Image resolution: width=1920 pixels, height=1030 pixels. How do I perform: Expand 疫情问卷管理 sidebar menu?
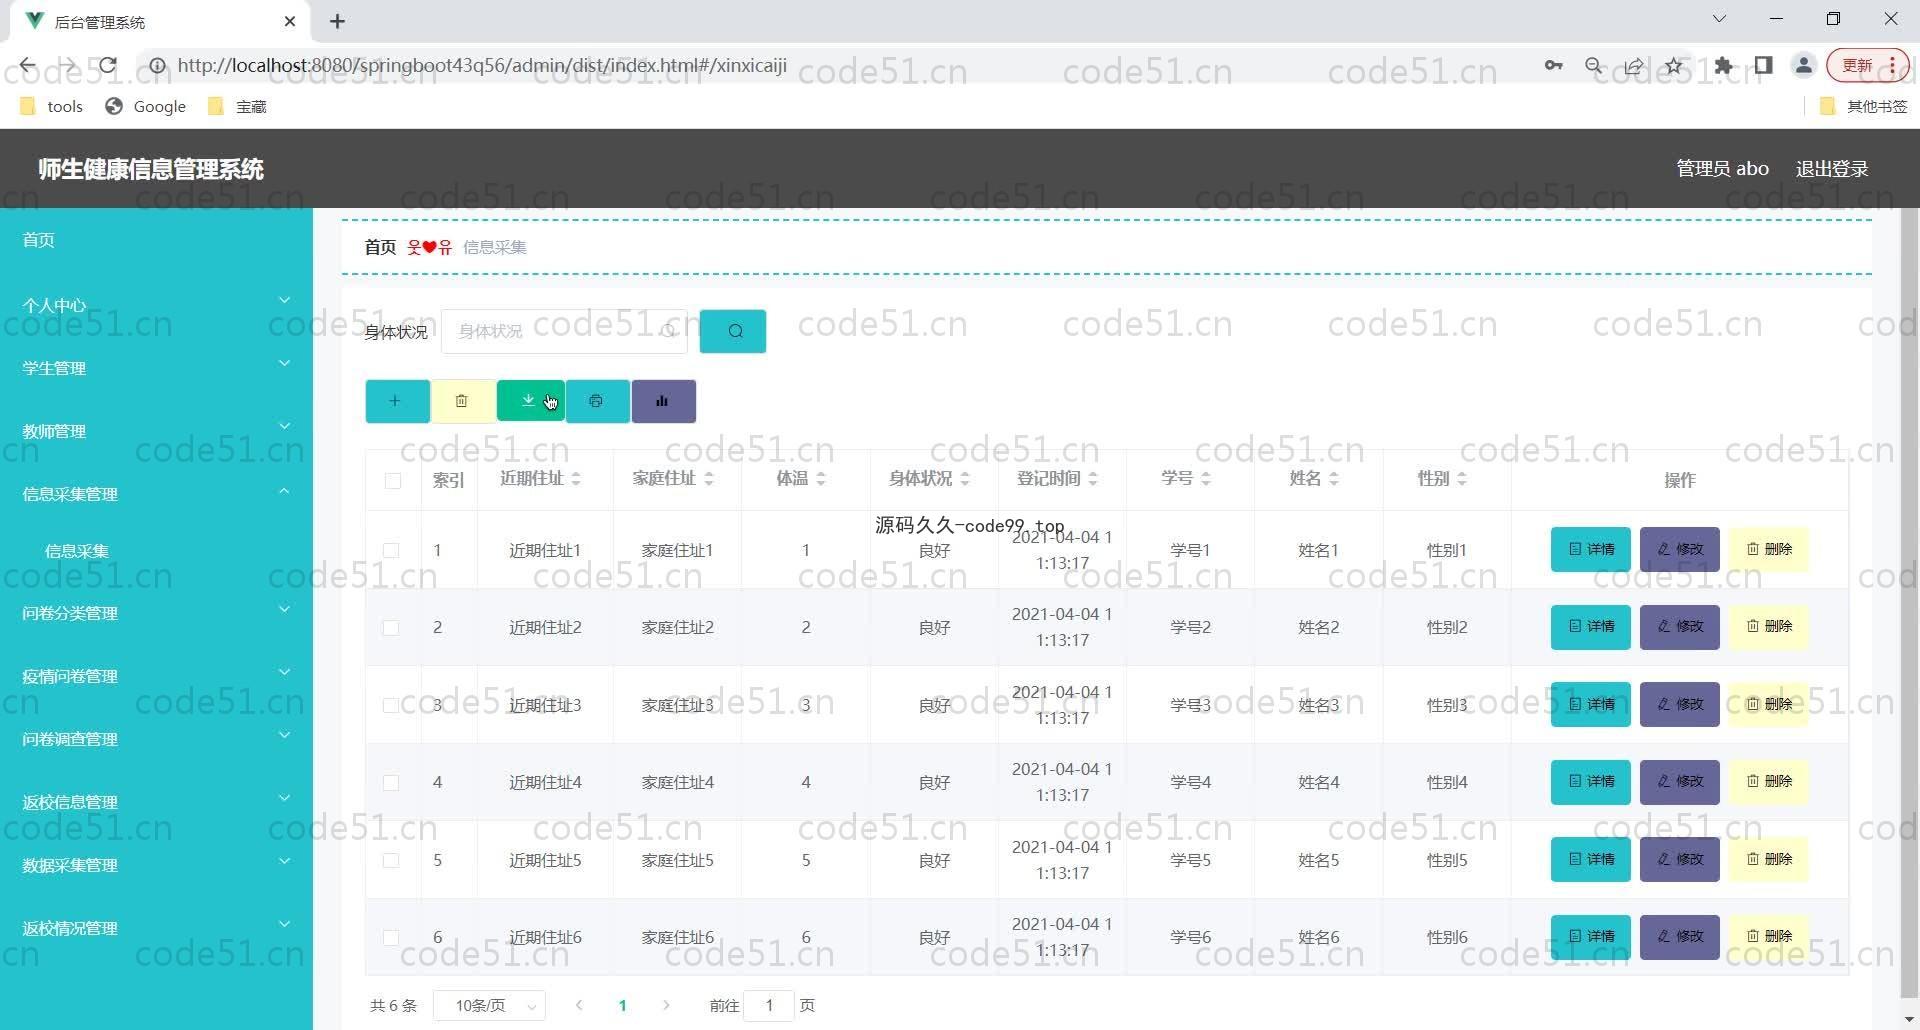pyautogui.click(x=156, y=676)
